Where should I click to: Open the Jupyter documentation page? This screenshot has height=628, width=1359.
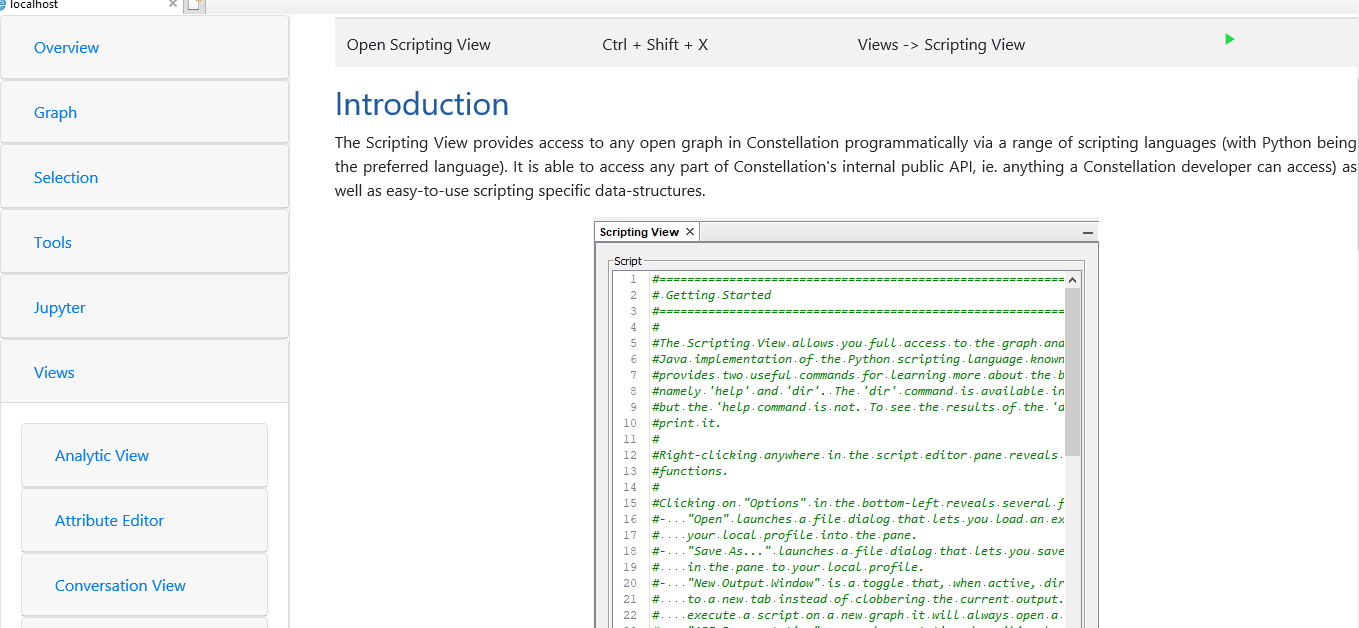point(59,307)
